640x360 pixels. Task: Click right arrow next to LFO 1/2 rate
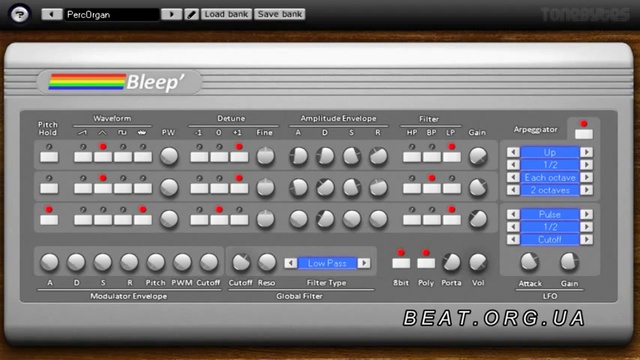pos(587,227)
